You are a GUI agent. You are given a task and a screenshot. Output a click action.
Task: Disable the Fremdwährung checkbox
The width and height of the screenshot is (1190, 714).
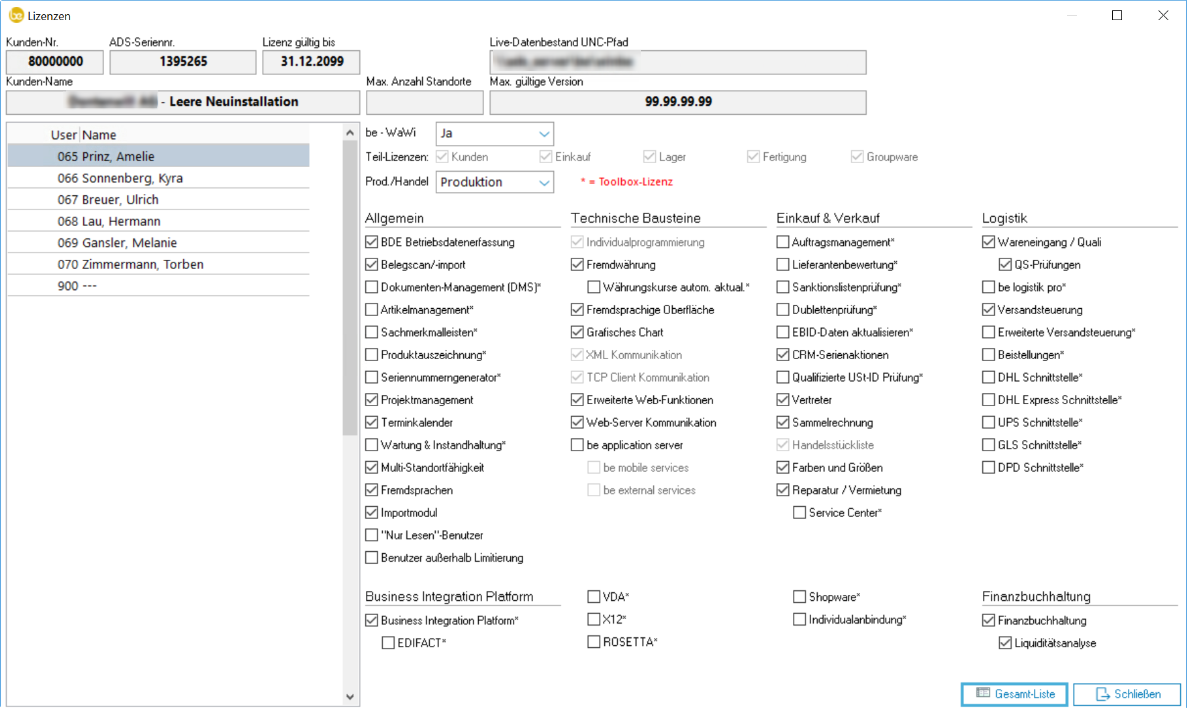point(578,265)
